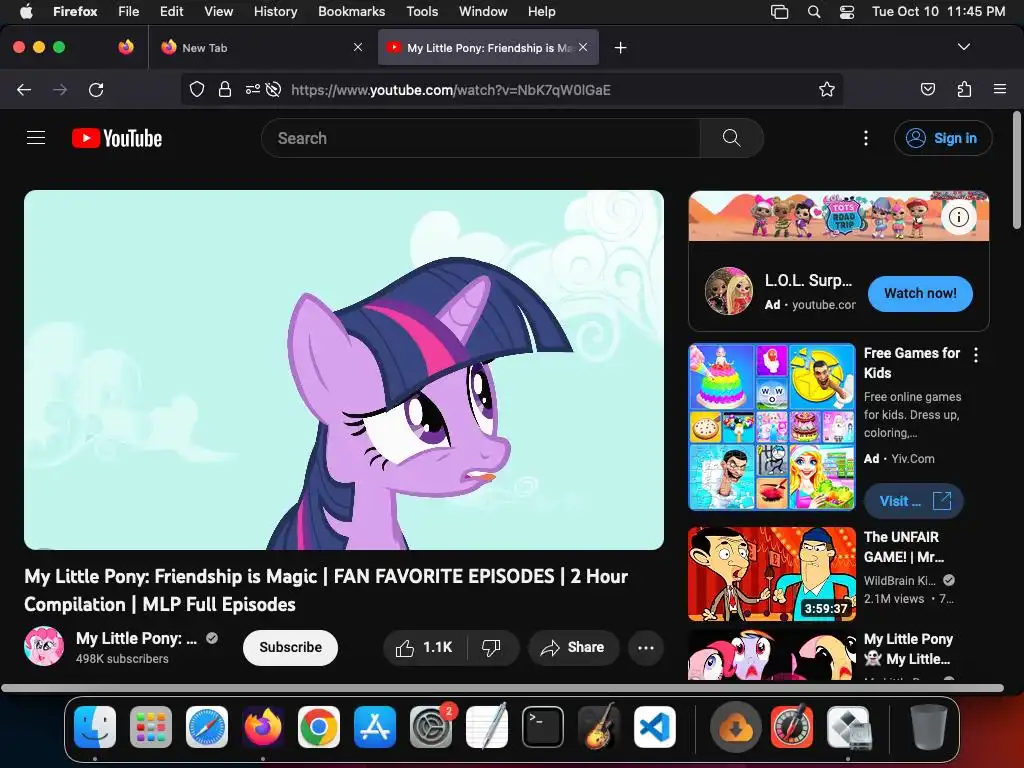The height and width of the screenshot is (768, 1024).
Task: Open the Pinkie Pie channel avatar
Action: click(x=44, y=646)
